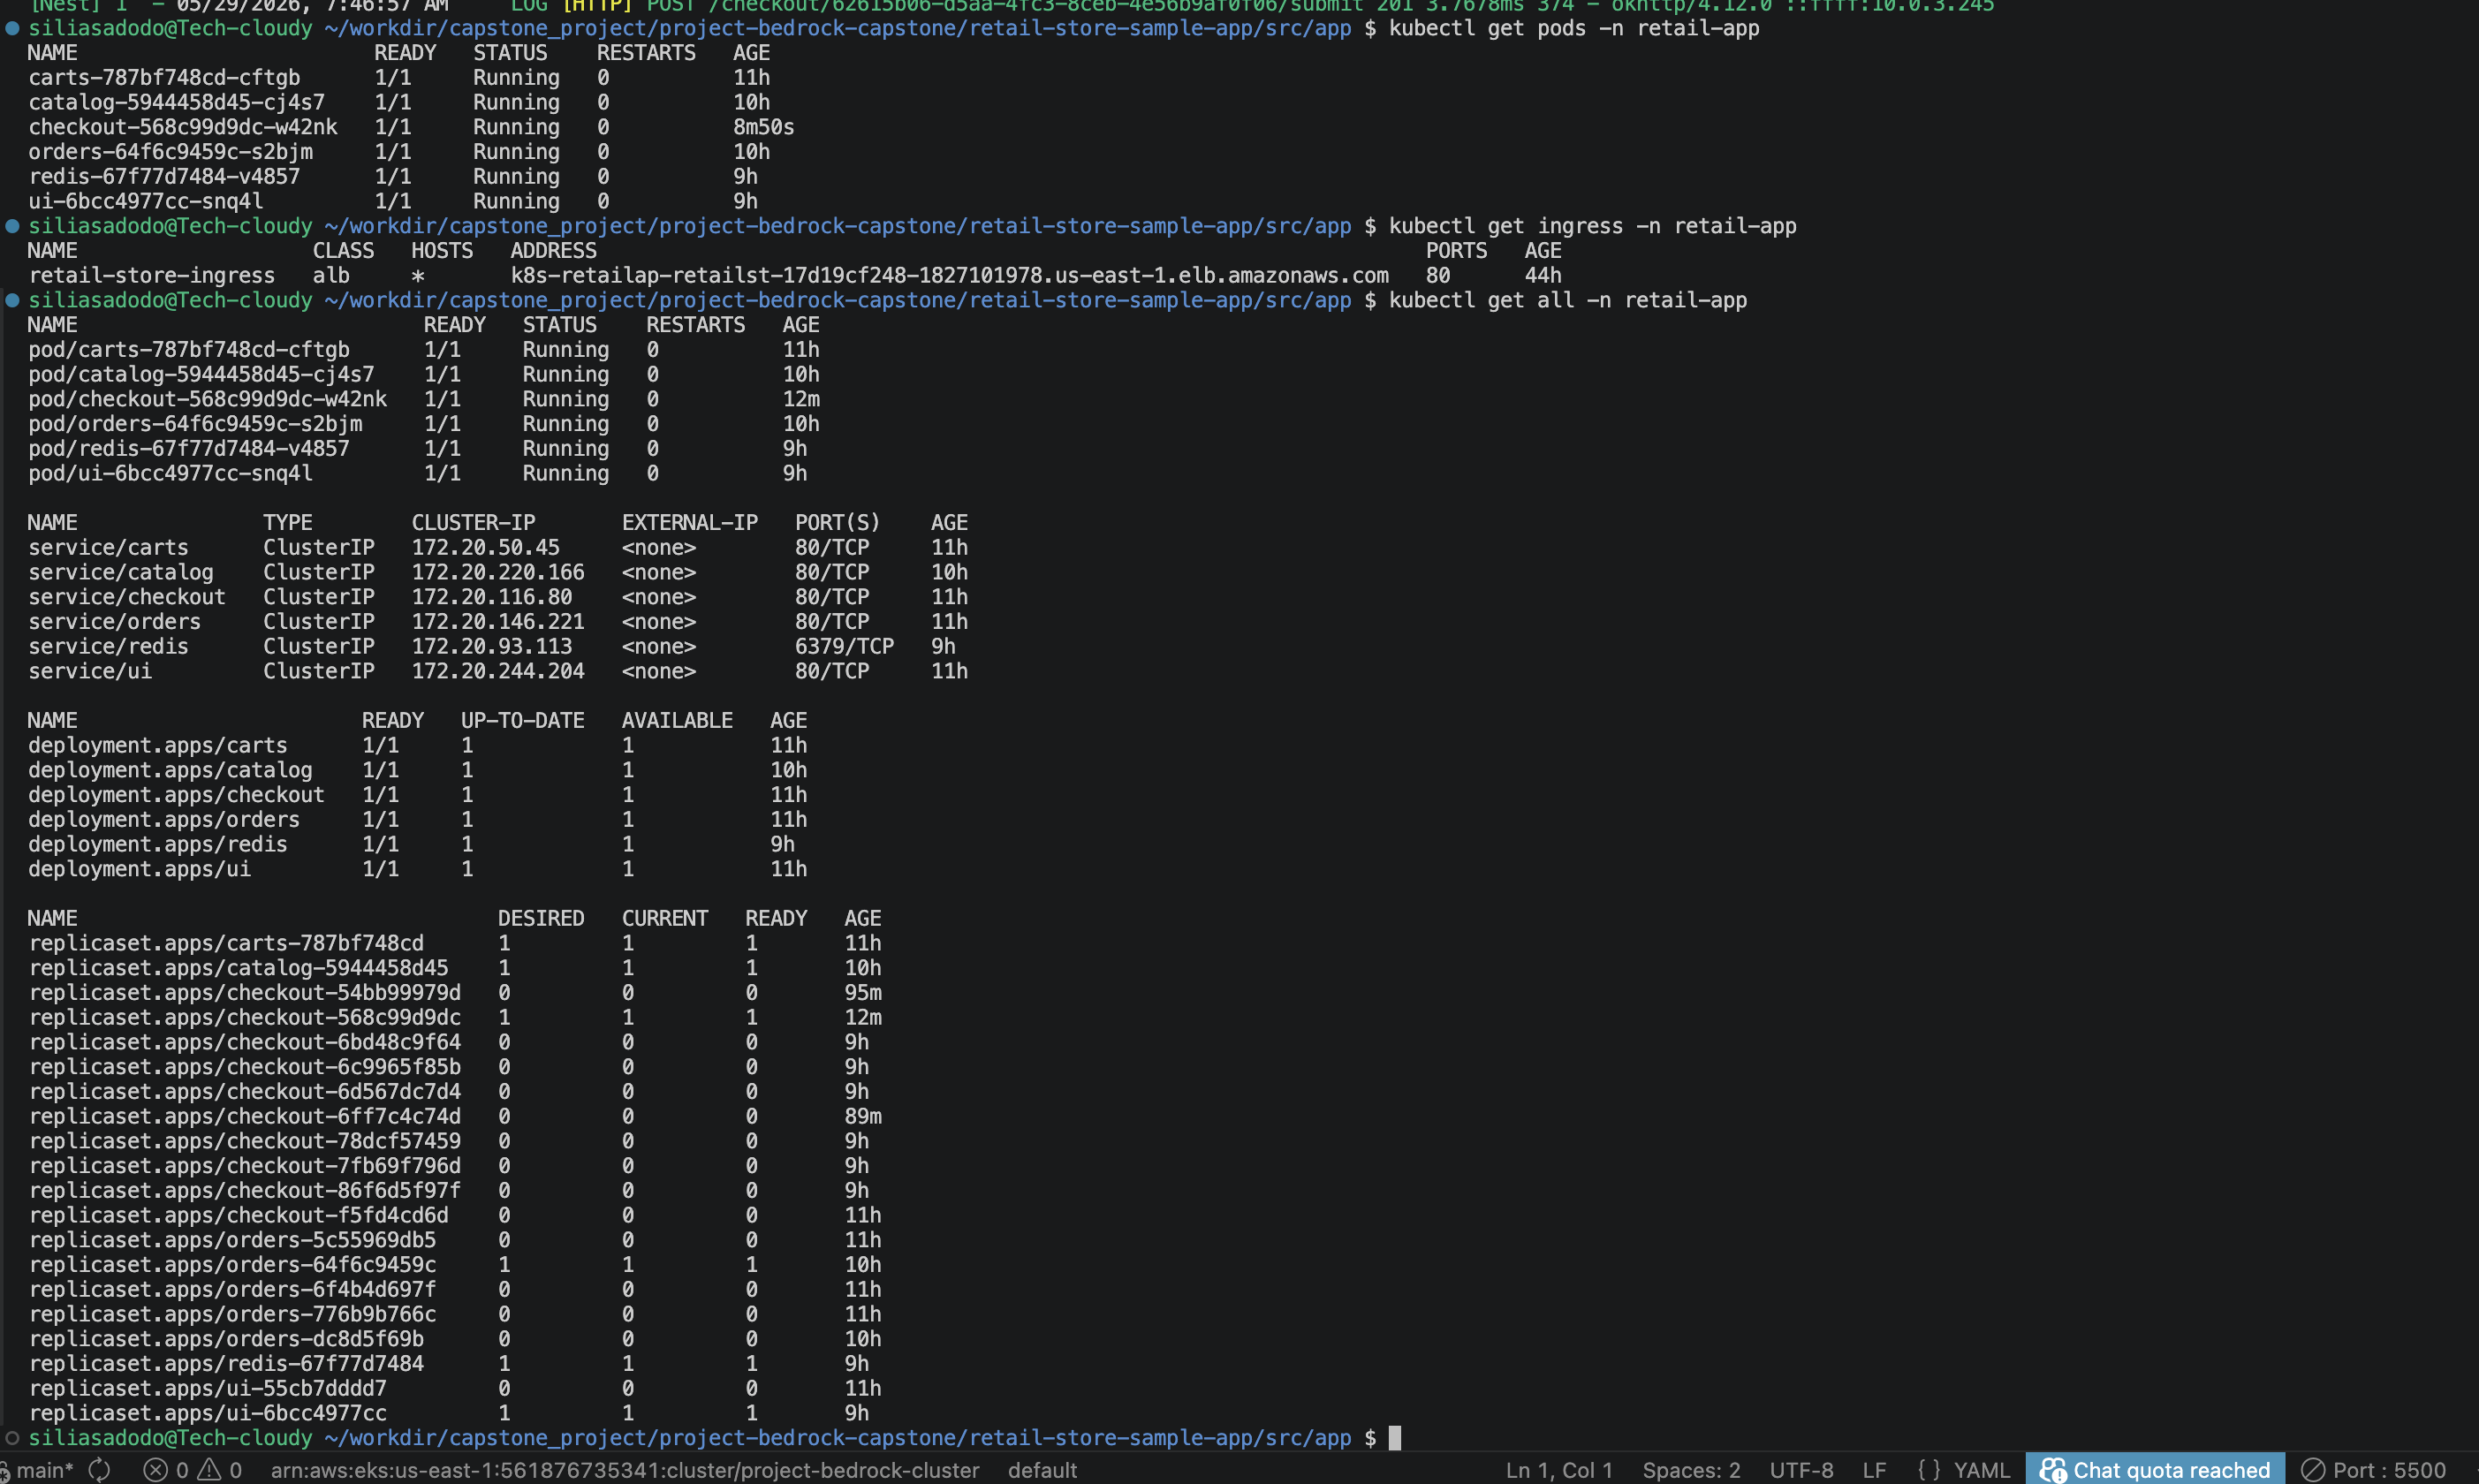Click the port value '6379/TCP'
2479x1484 pixels.
pyautogui.click(x=844, y=646)
